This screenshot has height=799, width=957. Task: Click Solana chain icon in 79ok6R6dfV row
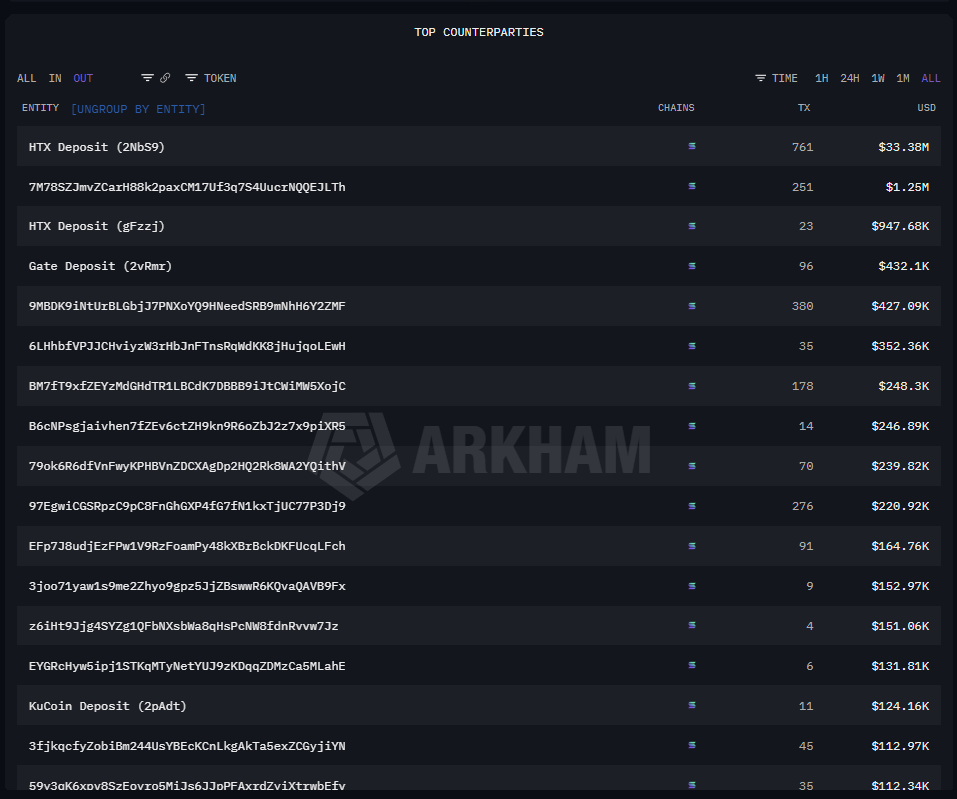click(692, 466)
